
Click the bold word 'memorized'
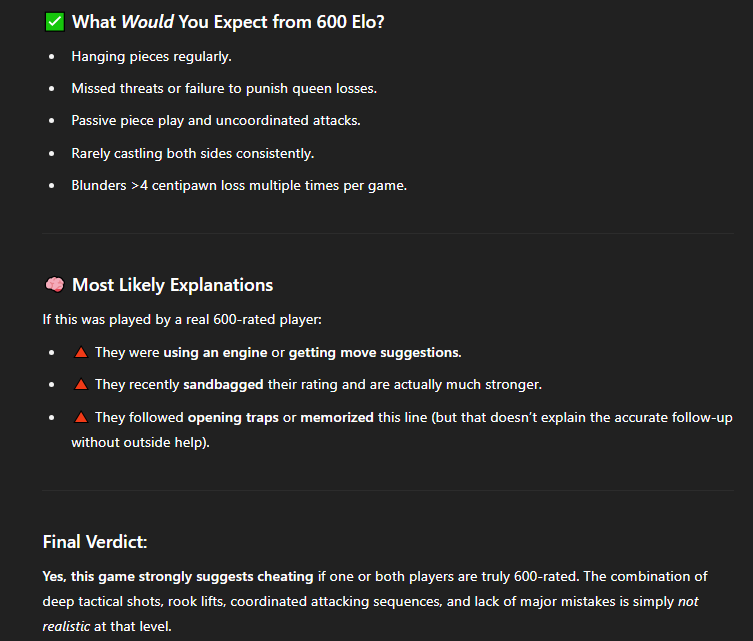[x=337, y=418]
